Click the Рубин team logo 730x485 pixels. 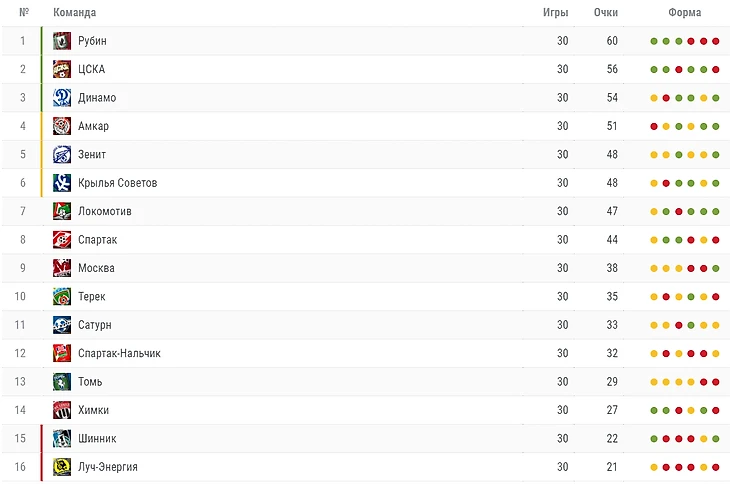point(61,41)
